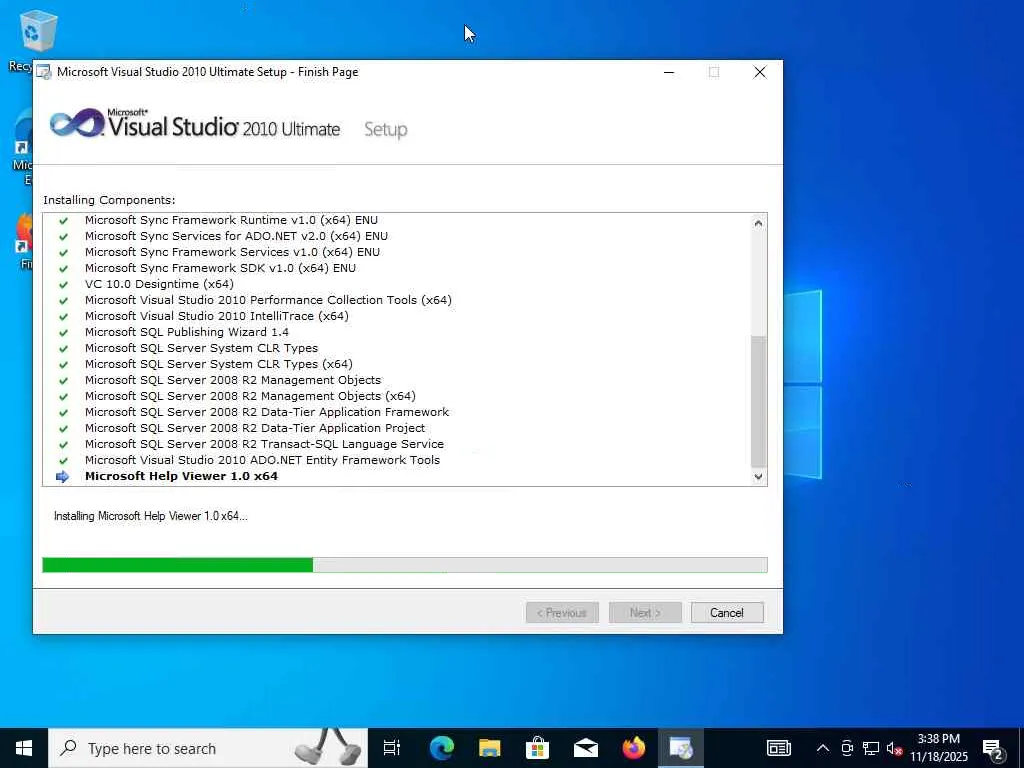Click Visual Studio setup taskbar icon
The image size is (1024, 768).
click(x=681, y=748)
